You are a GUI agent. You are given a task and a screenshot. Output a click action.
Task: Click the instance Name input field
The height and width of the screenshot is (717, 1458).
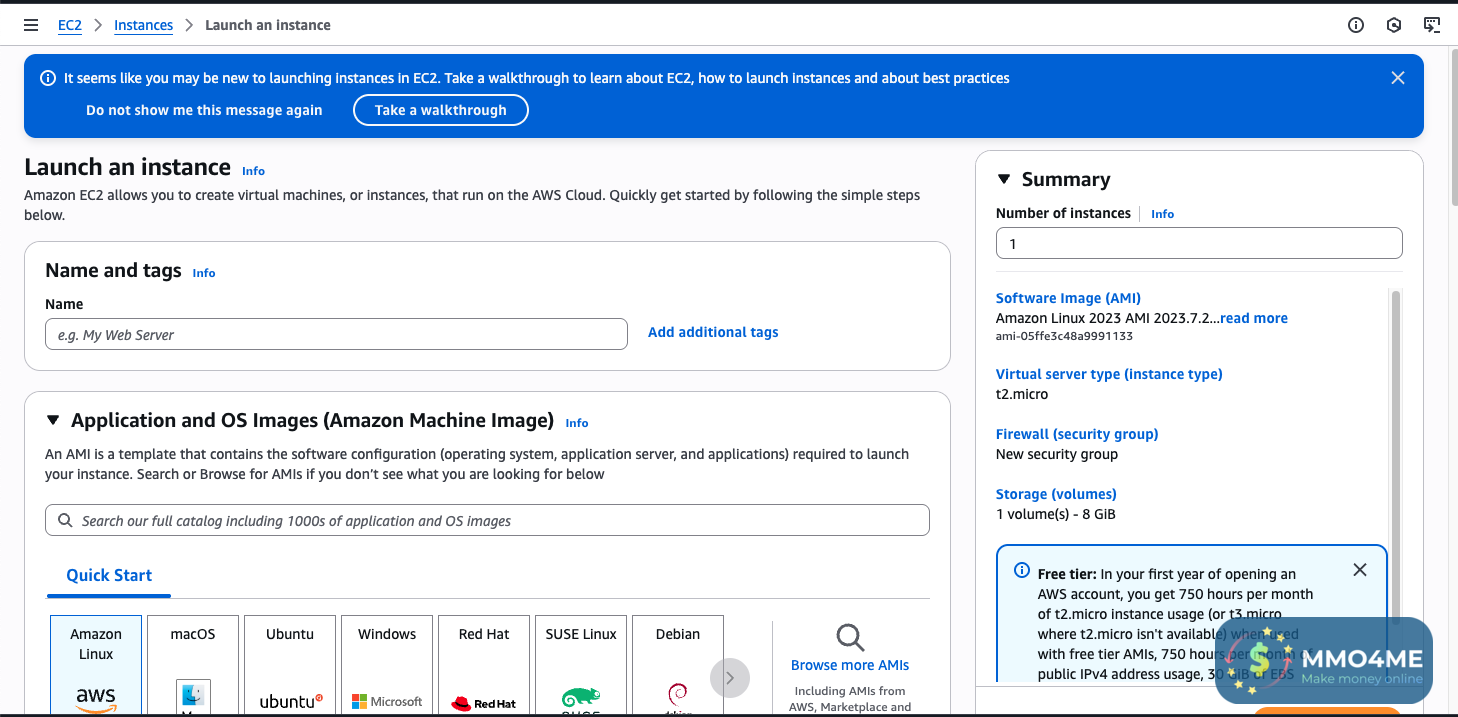336,335
